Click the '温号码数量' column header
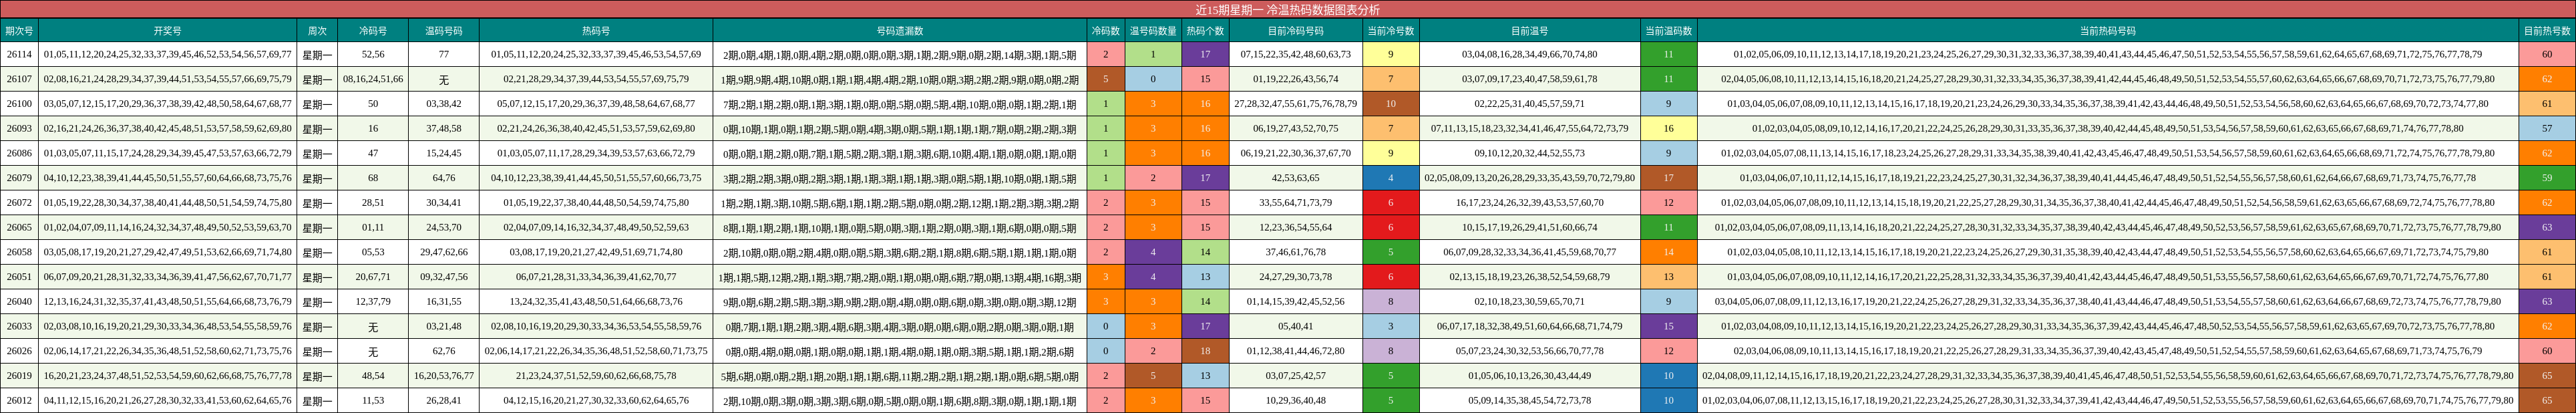Screen dimensions: 2576x413 tap(1153, 31)
